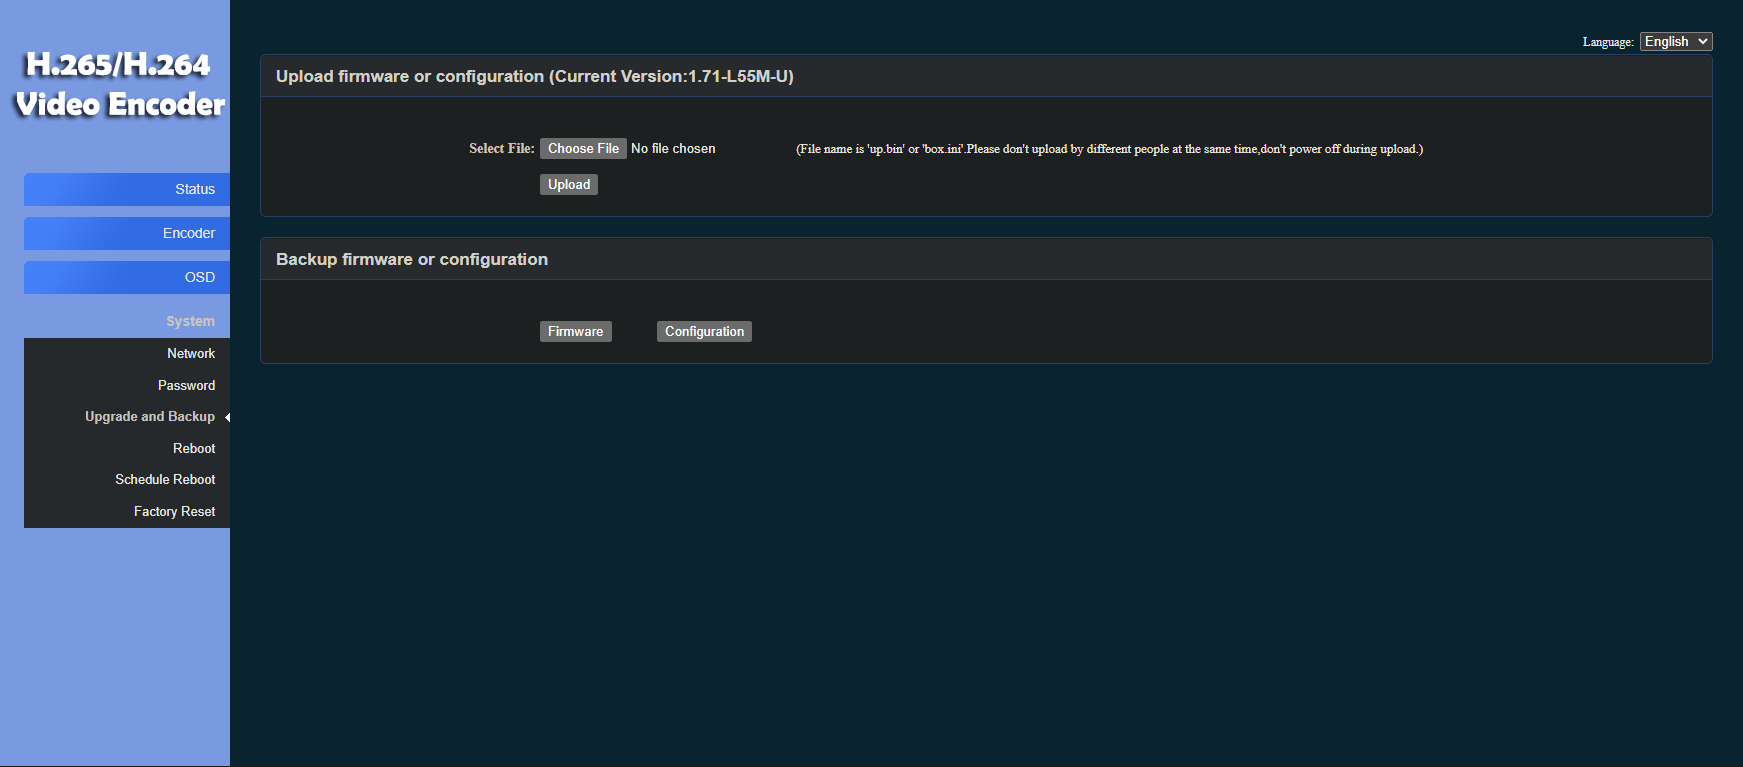This screenshot has width=1743, height=767.
Task: Click the white arrow beside Upgrade and Backup
Action: [x=228, y=417]
